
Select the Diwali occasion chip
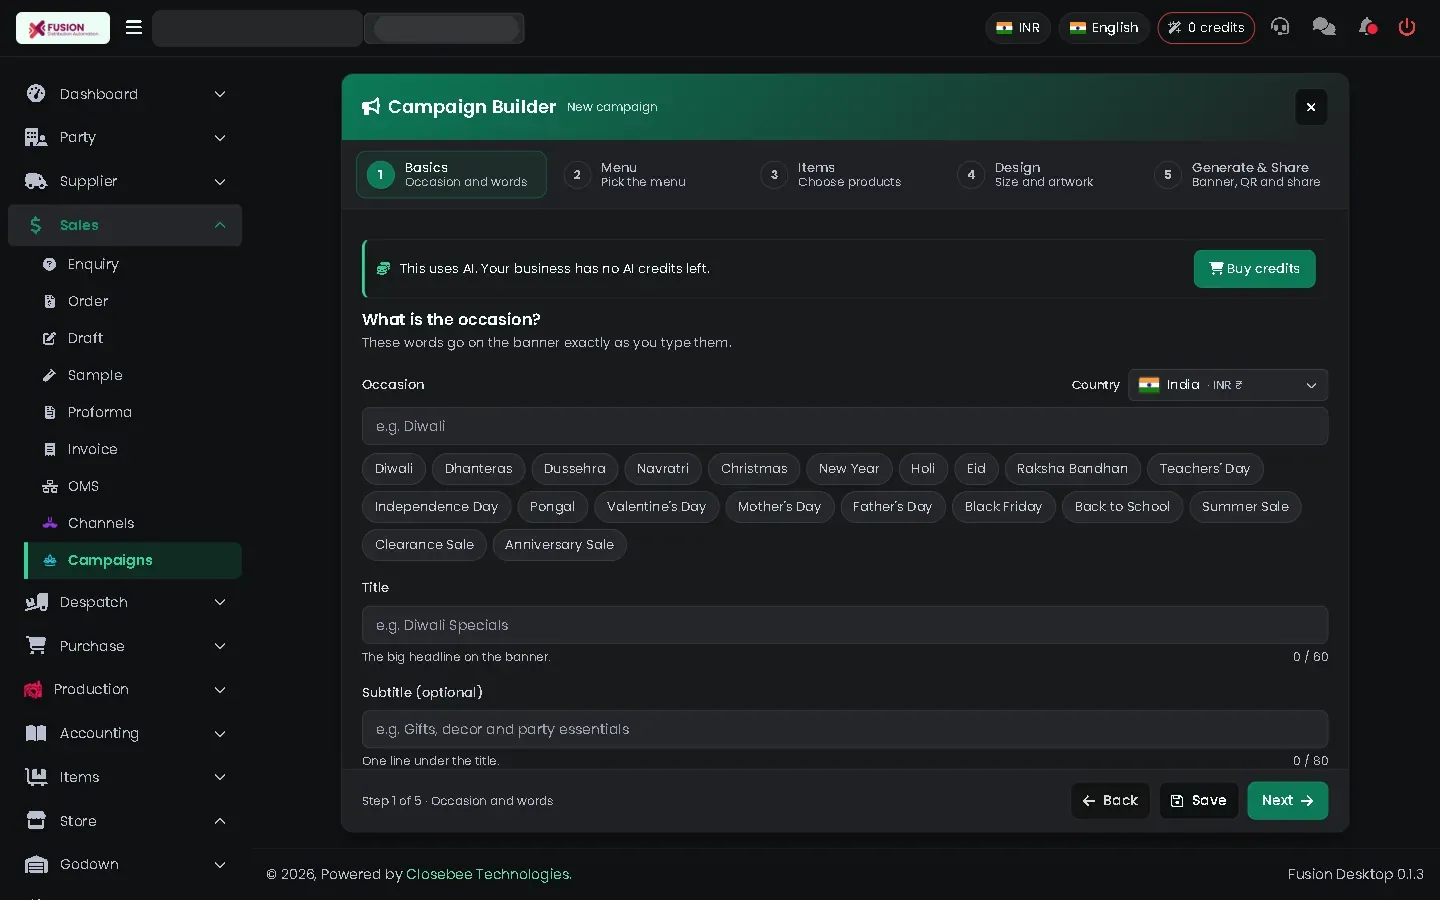point(394,469)
